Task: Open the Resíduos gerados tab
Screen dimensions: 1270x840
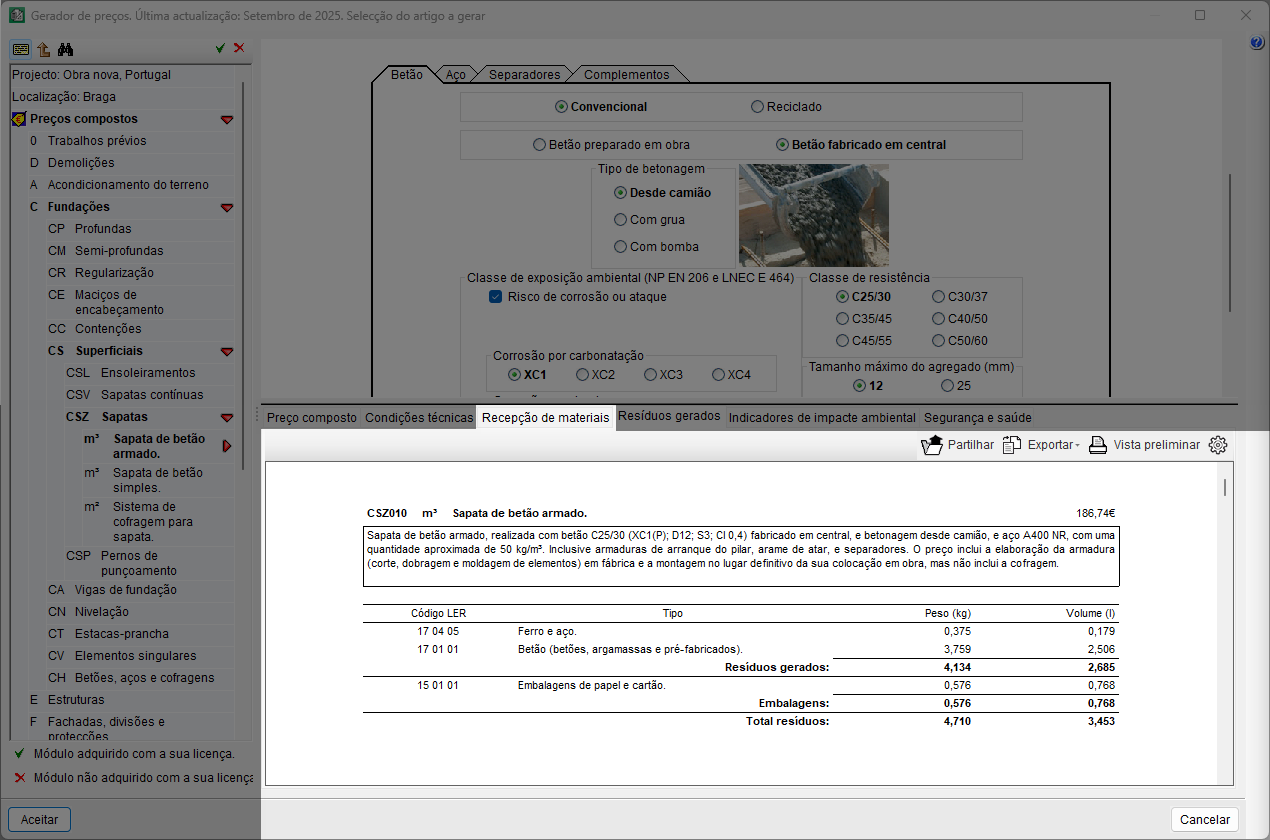Action: pos(669,416)
